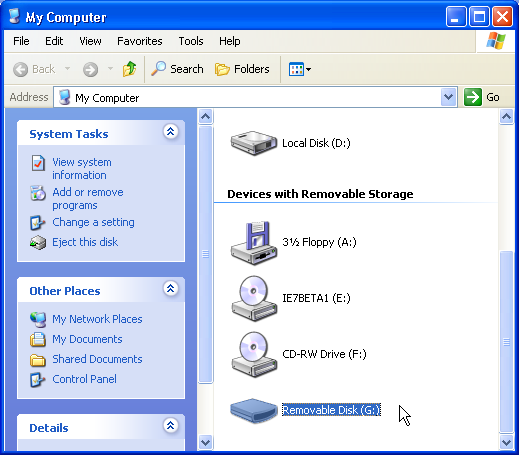Click the Eject this disk link
Screen dimensions: 519x455
pyautogui.click(x=85, y=242)
